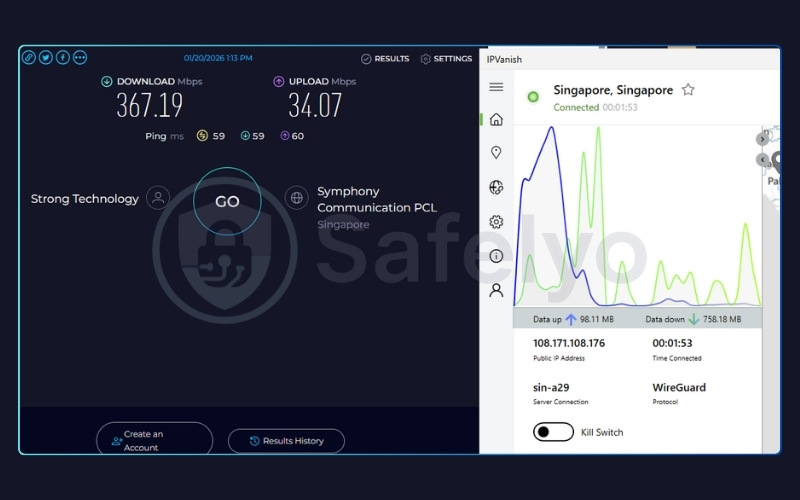Click public IP address 108.171.108.176
800x500 pixels.
569,343
